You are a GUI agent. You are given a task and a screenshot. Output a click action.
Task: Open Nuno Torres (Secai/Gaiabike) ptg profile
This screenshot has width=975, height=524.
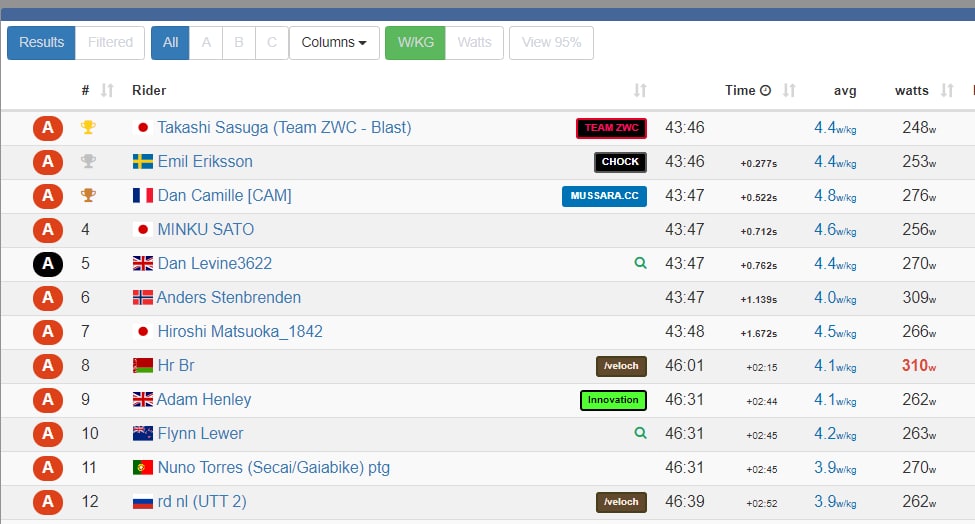[x=274, y=467]
